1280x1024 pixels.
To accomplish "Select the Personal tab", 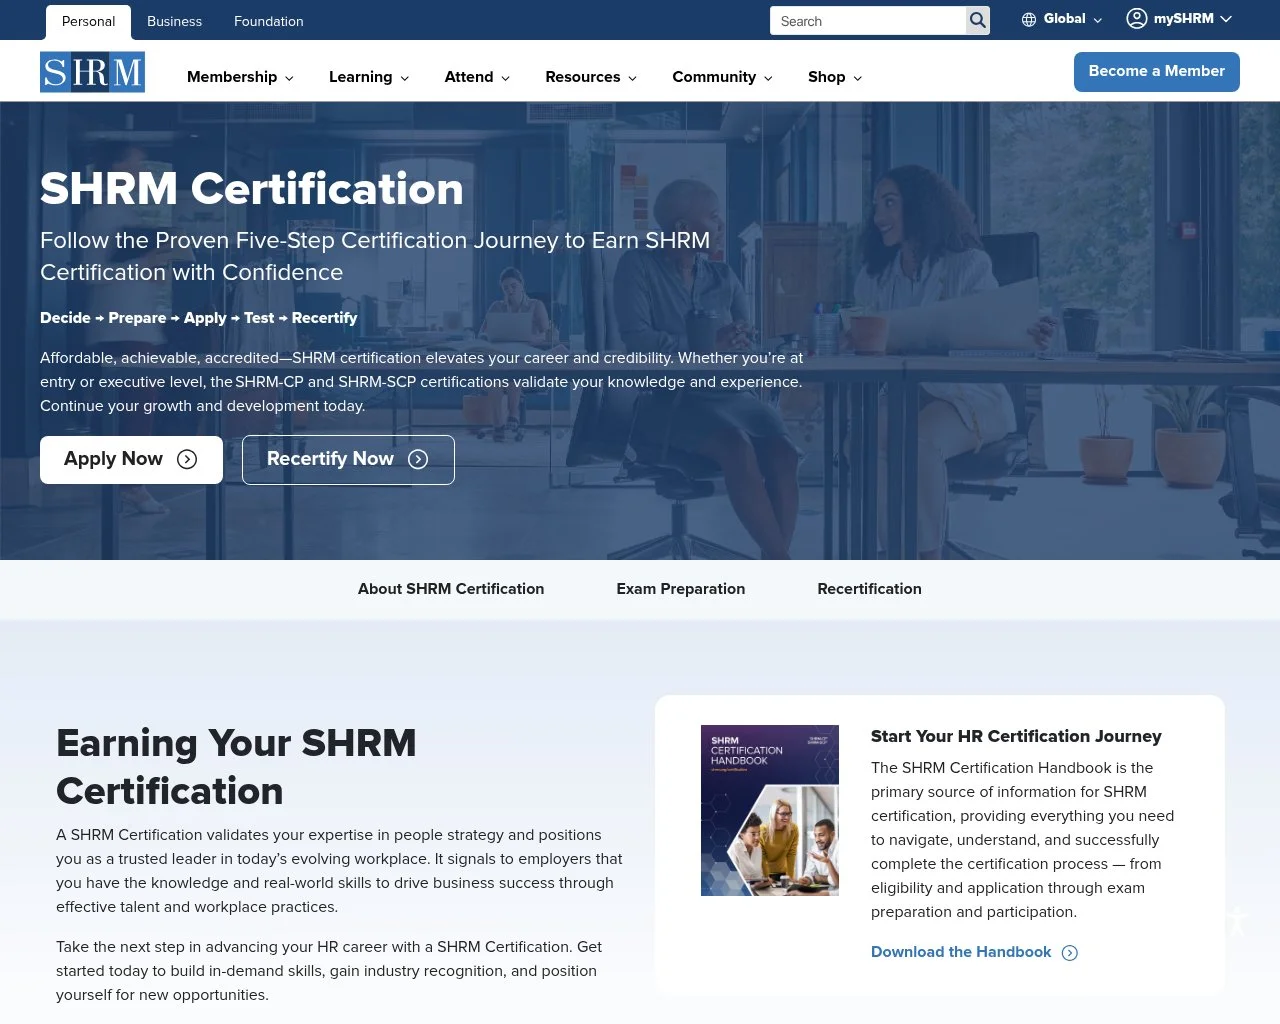I will (88, 21).
